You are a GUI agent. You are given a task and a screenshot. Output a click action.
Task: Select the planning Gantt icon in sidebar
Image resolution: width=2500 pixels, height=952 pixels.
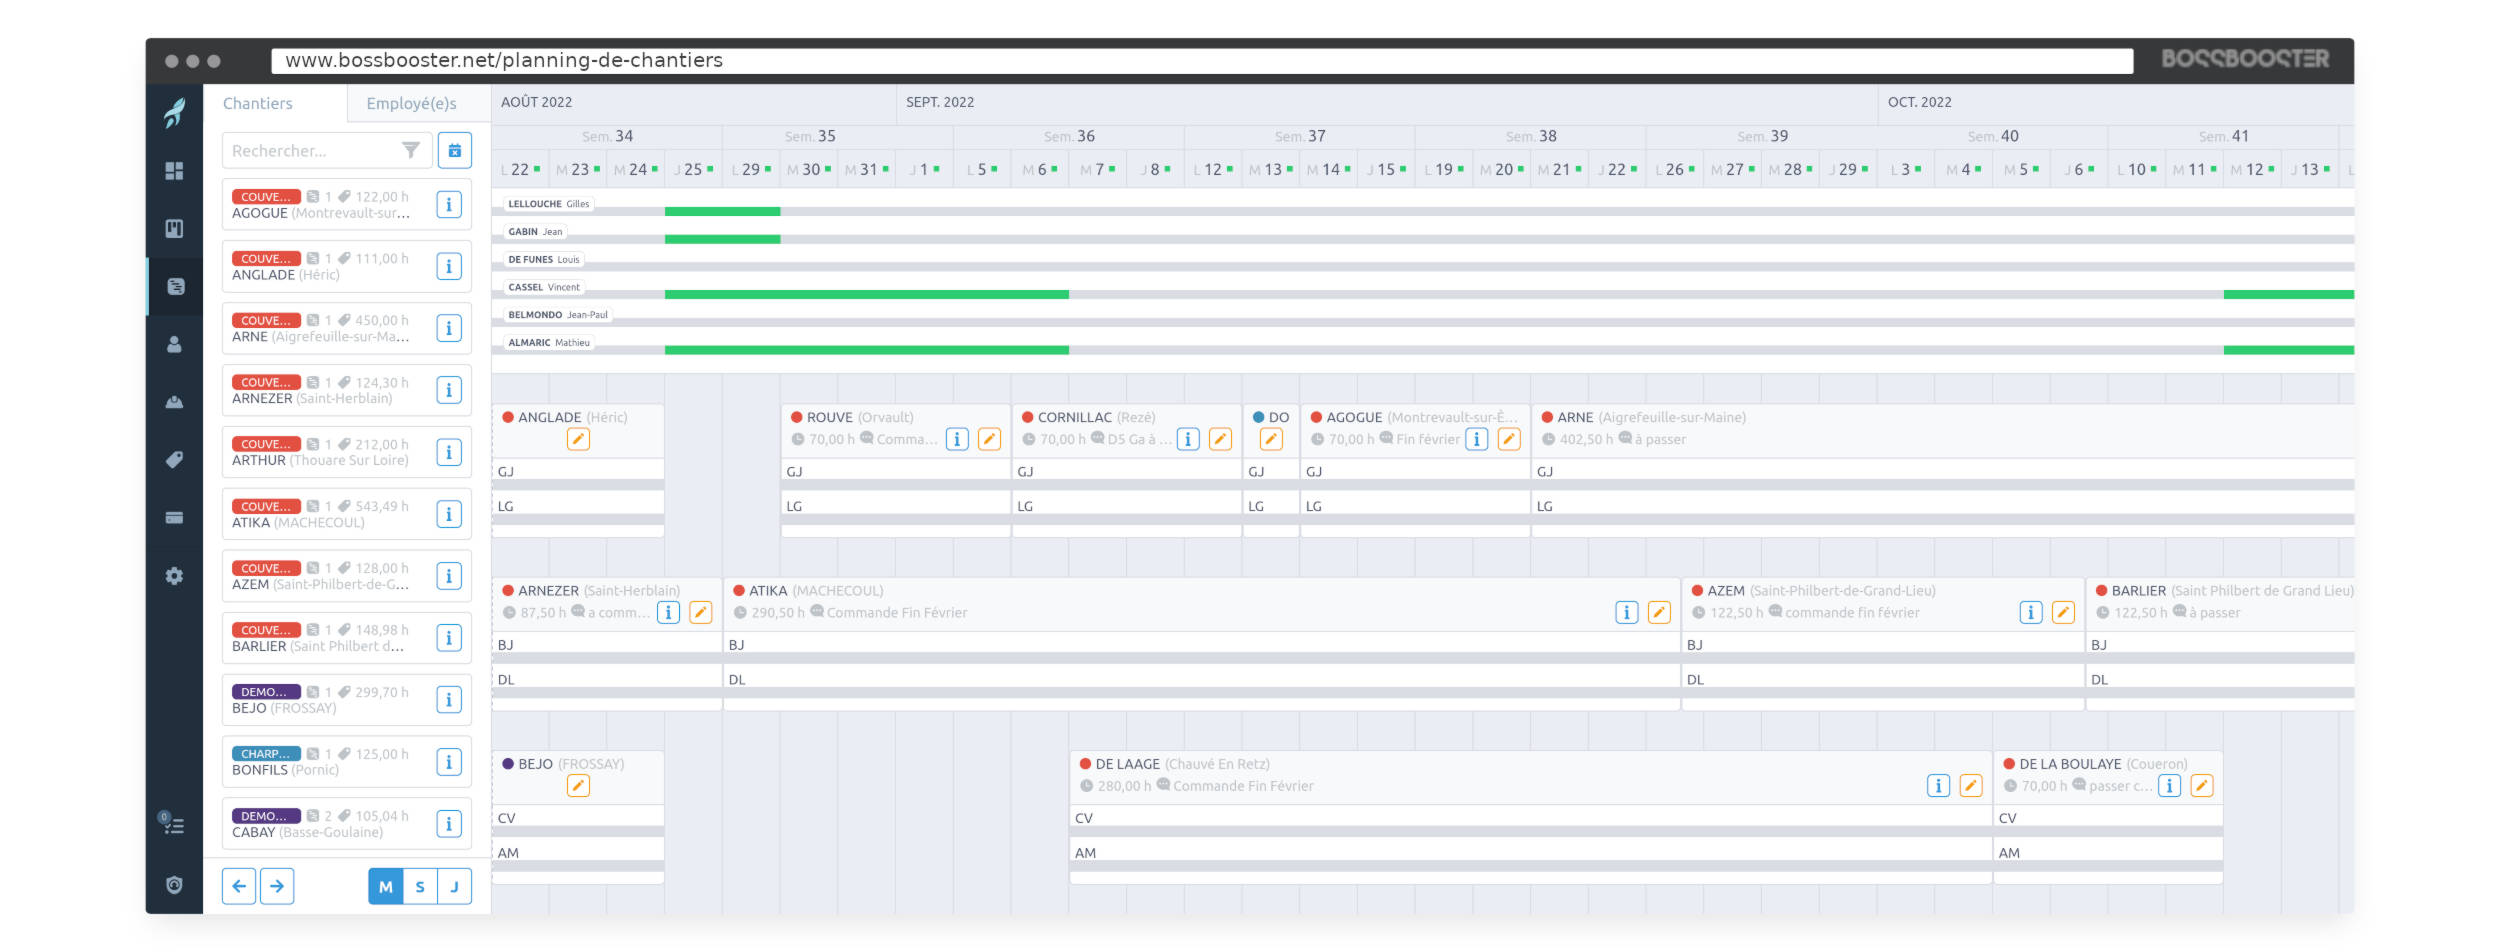tap(175, 287)
